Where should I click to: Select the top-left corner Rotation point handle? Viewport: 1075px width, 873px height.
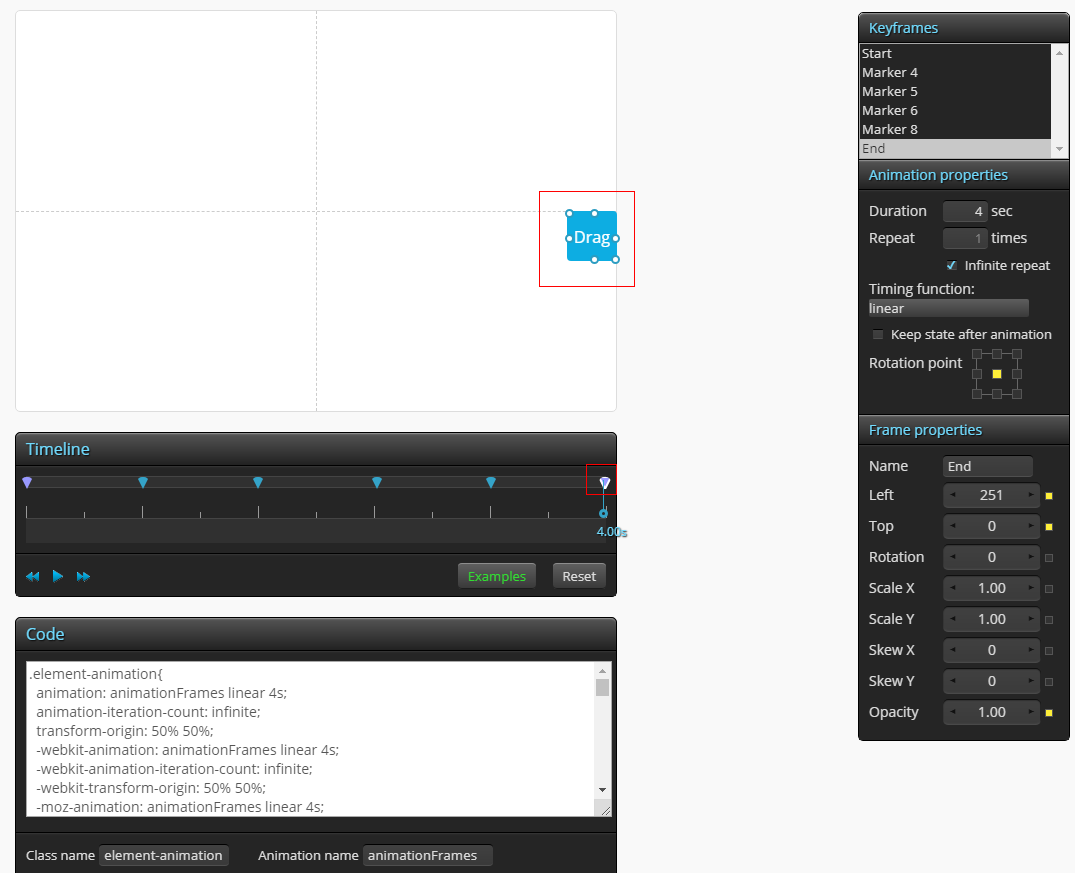click(x=975, y=352)
